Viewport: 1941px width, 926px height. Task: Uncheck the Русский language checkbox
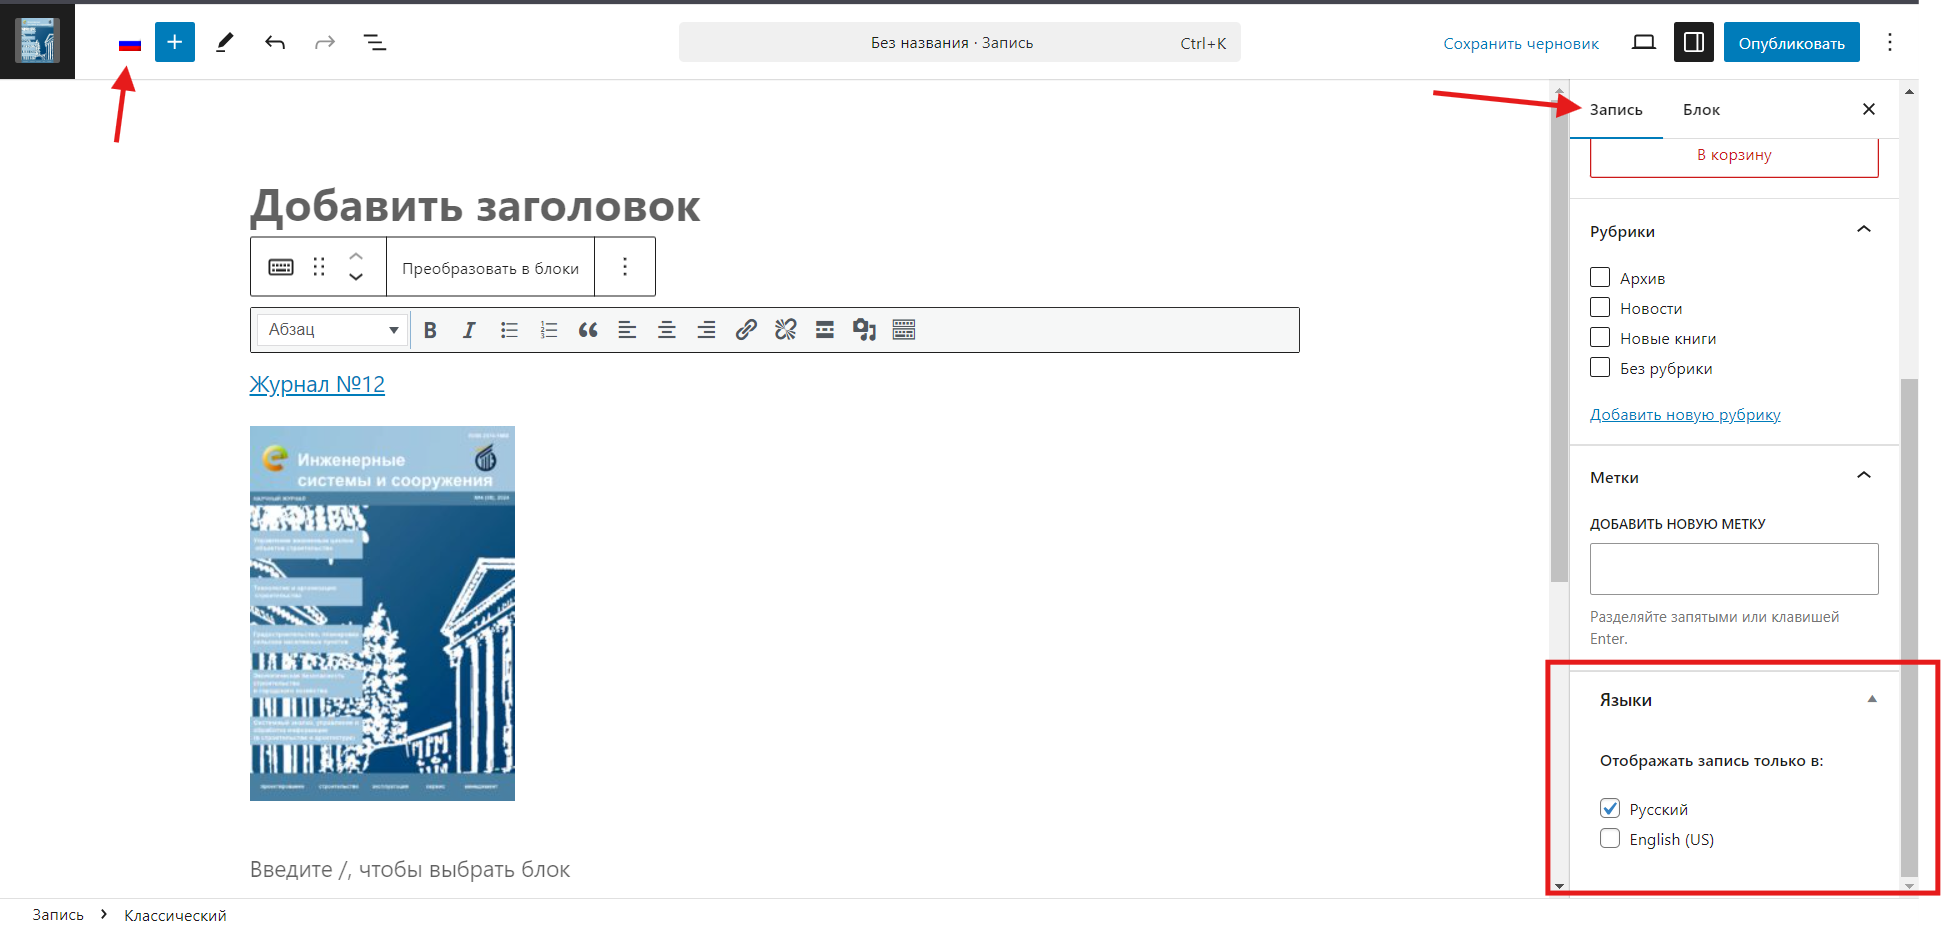[1610, 809]
